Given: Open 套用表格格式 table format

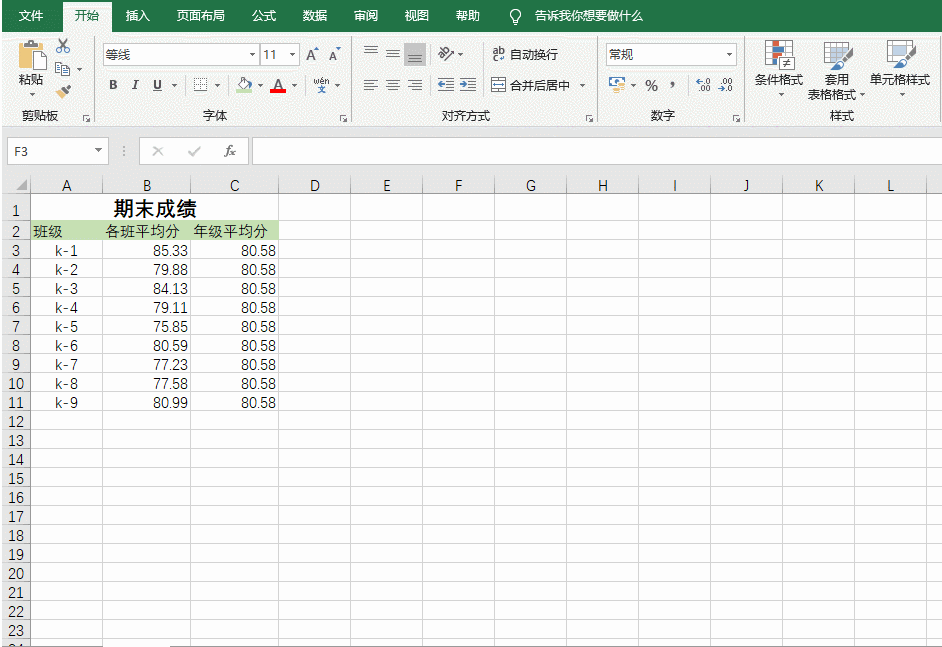Looking at the screenshot, I should [836, 70].
